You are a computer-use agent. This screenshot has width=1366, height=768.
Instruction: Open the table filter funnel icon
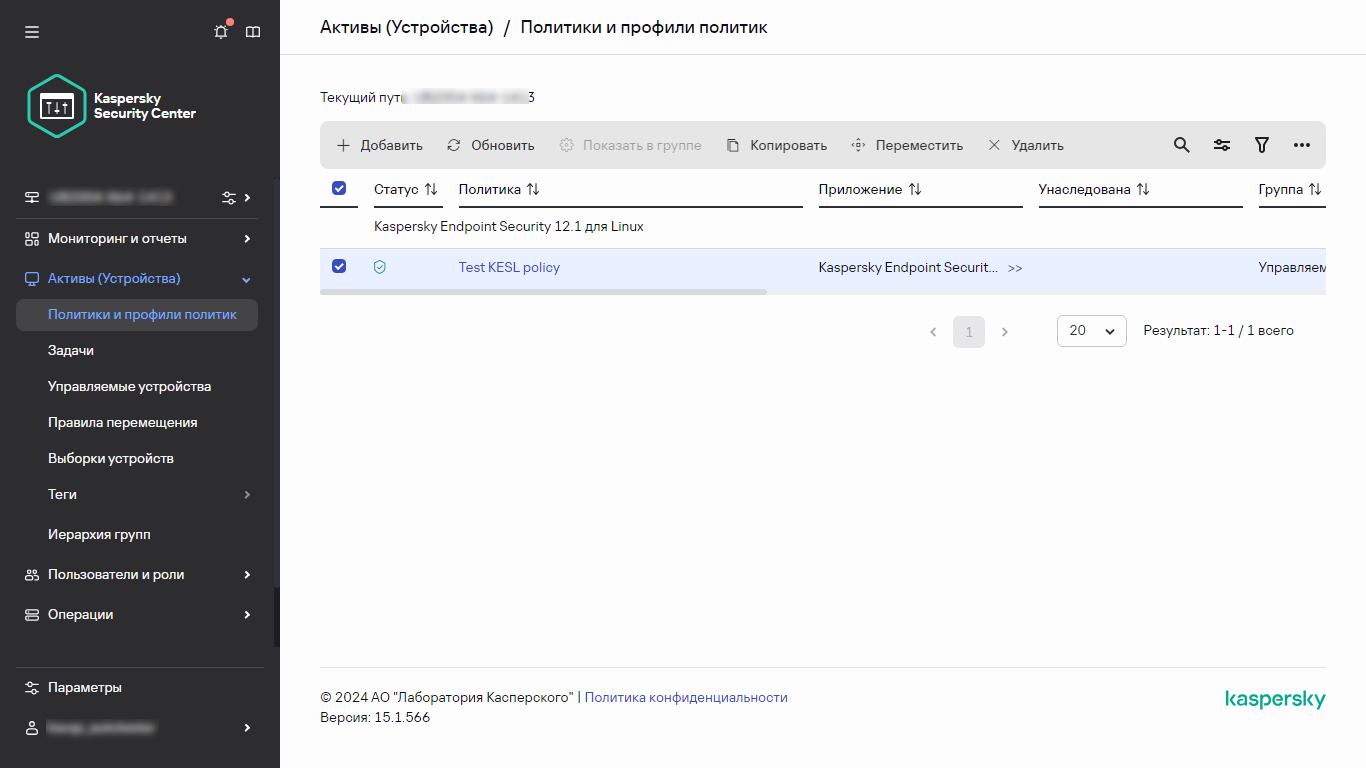coord(1262,145)
